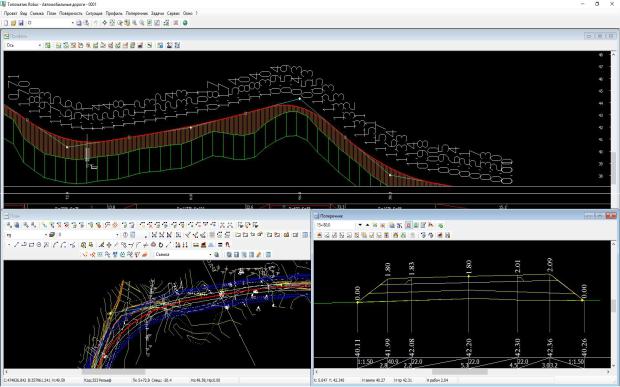Click the Open folder icon in main toolbar
Image resolution: width=620 pixels, height=387 pixels.
pyautogui.click(x=13, y=23)
